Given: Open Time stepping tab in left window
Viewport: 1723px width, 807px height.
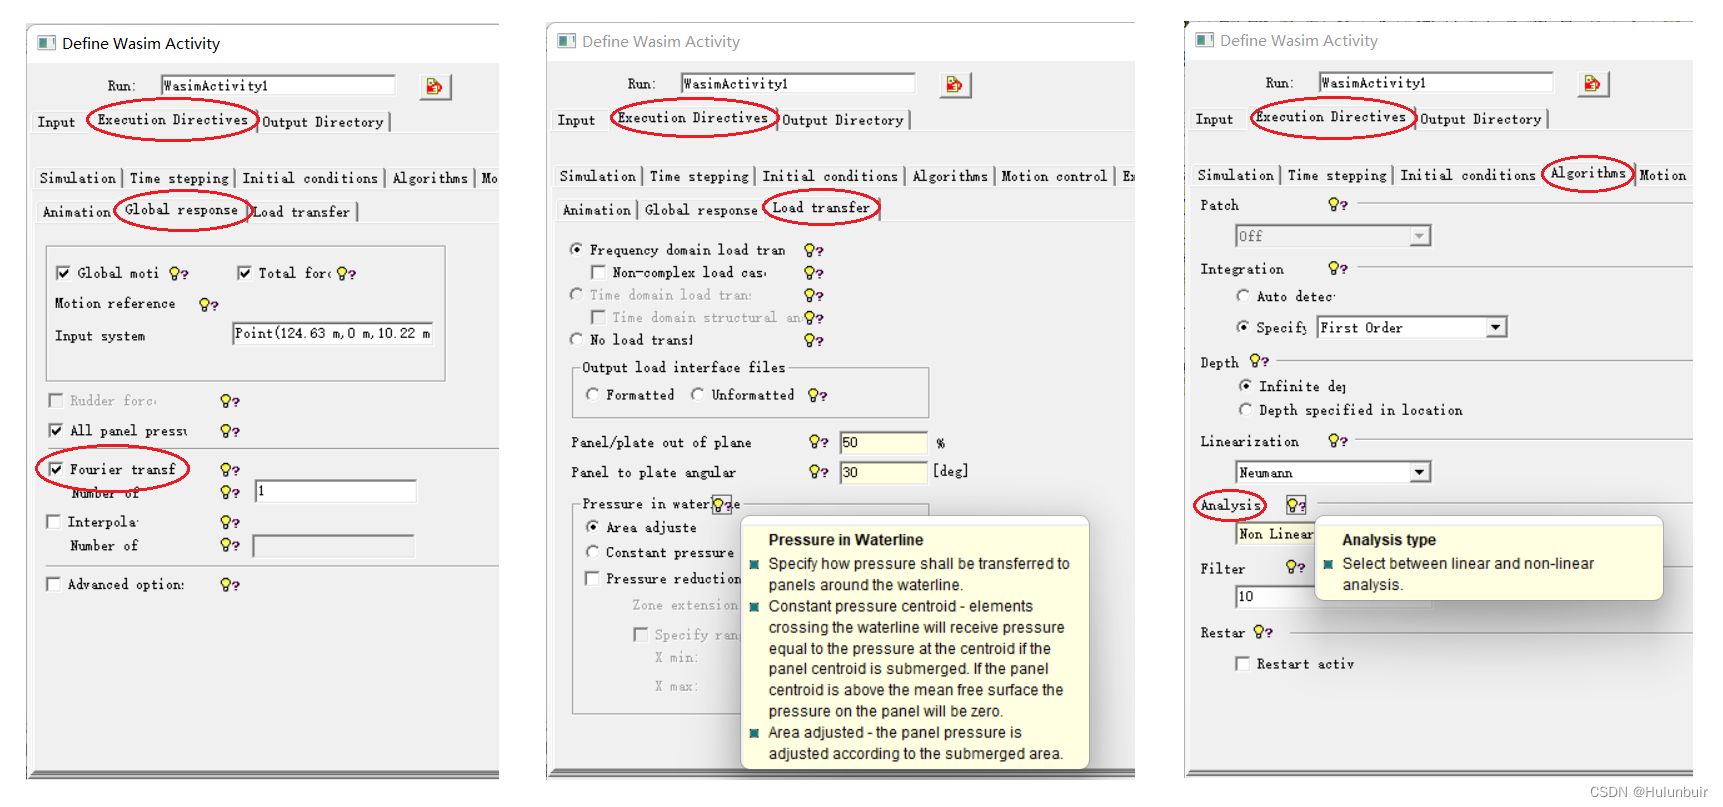Looking at the screenshot, I should point(180,178).
